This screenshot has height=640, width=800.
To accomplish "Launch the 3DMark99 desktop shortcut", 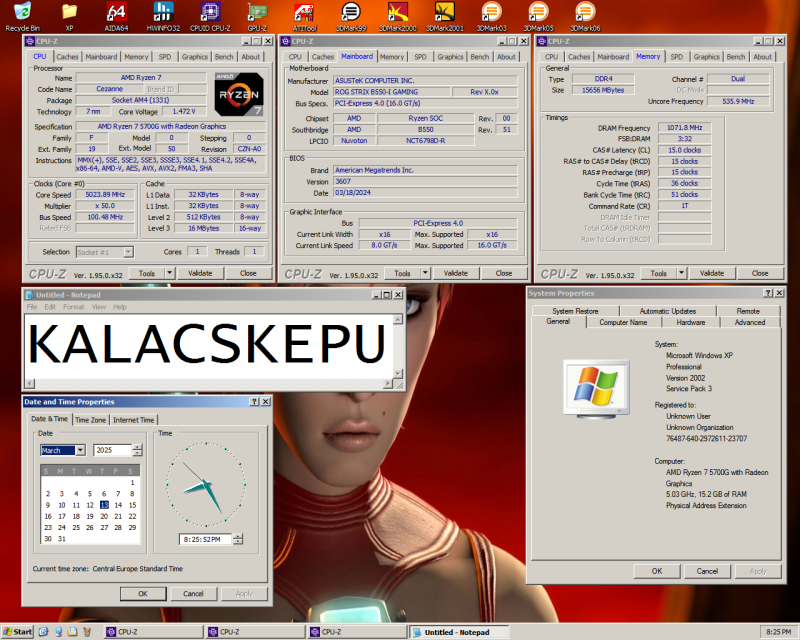I will pyautogui.click(x=351, y=16).
